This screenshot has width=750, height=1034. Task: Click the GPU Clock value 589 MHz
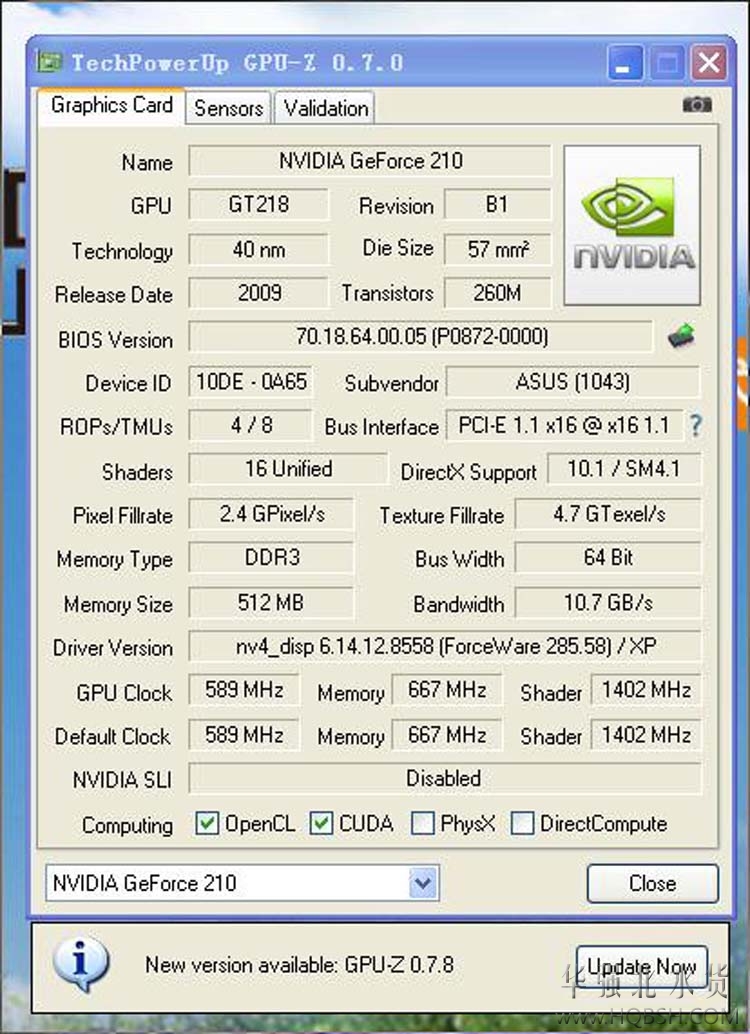[244, 690]
